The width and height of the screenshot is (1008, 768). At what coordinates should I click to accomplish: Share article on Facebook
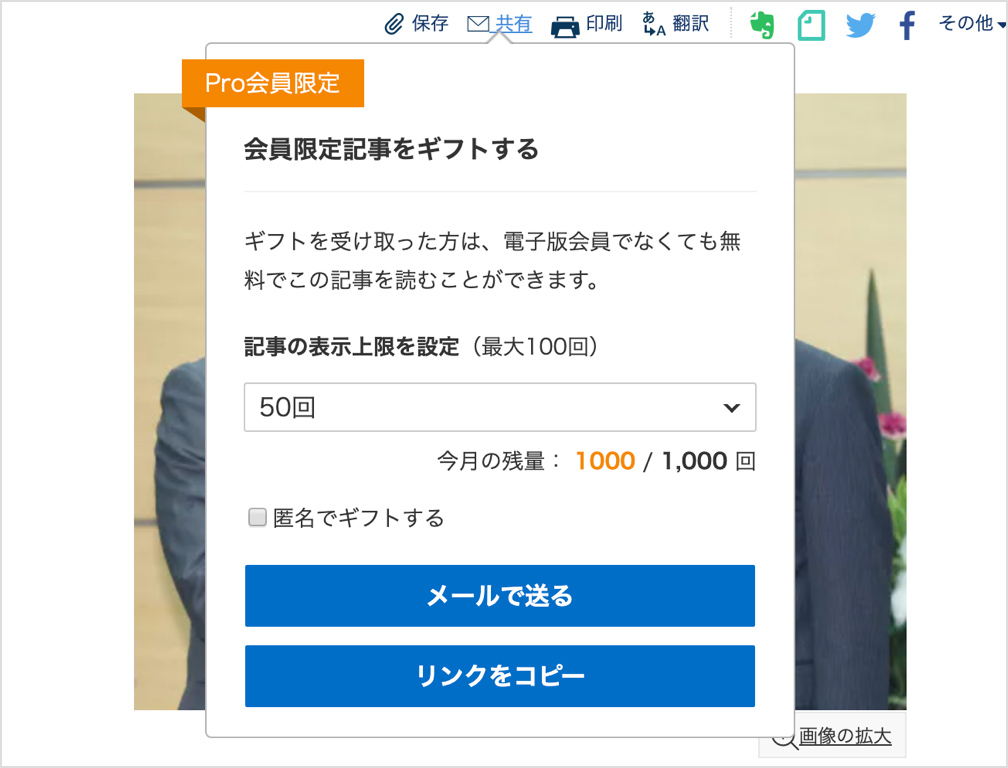[x=907, y=26]
